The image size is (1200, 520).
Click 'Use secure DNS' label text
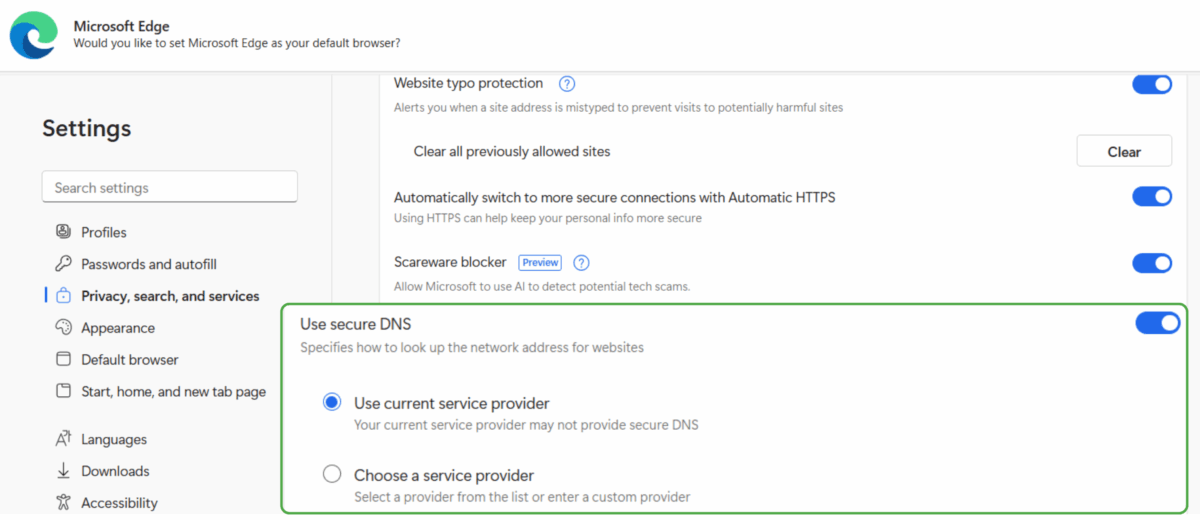pyautogui.click(x=356, y=324)
